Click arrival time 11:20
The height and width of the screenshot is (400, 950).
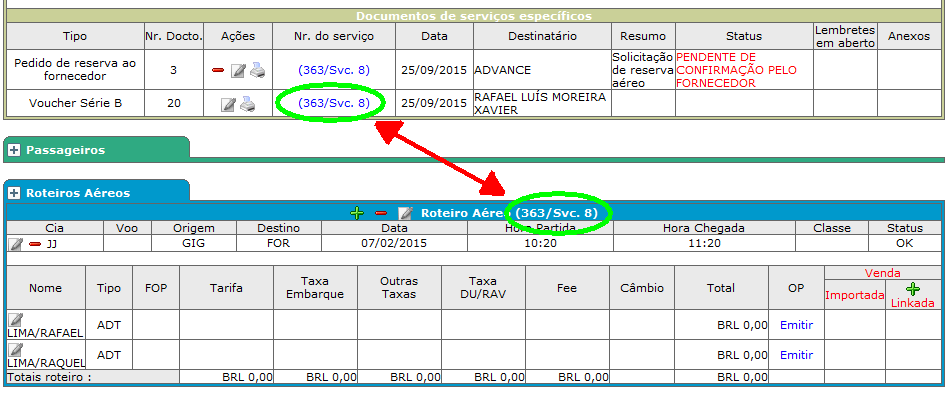click(x=704, y=244)
